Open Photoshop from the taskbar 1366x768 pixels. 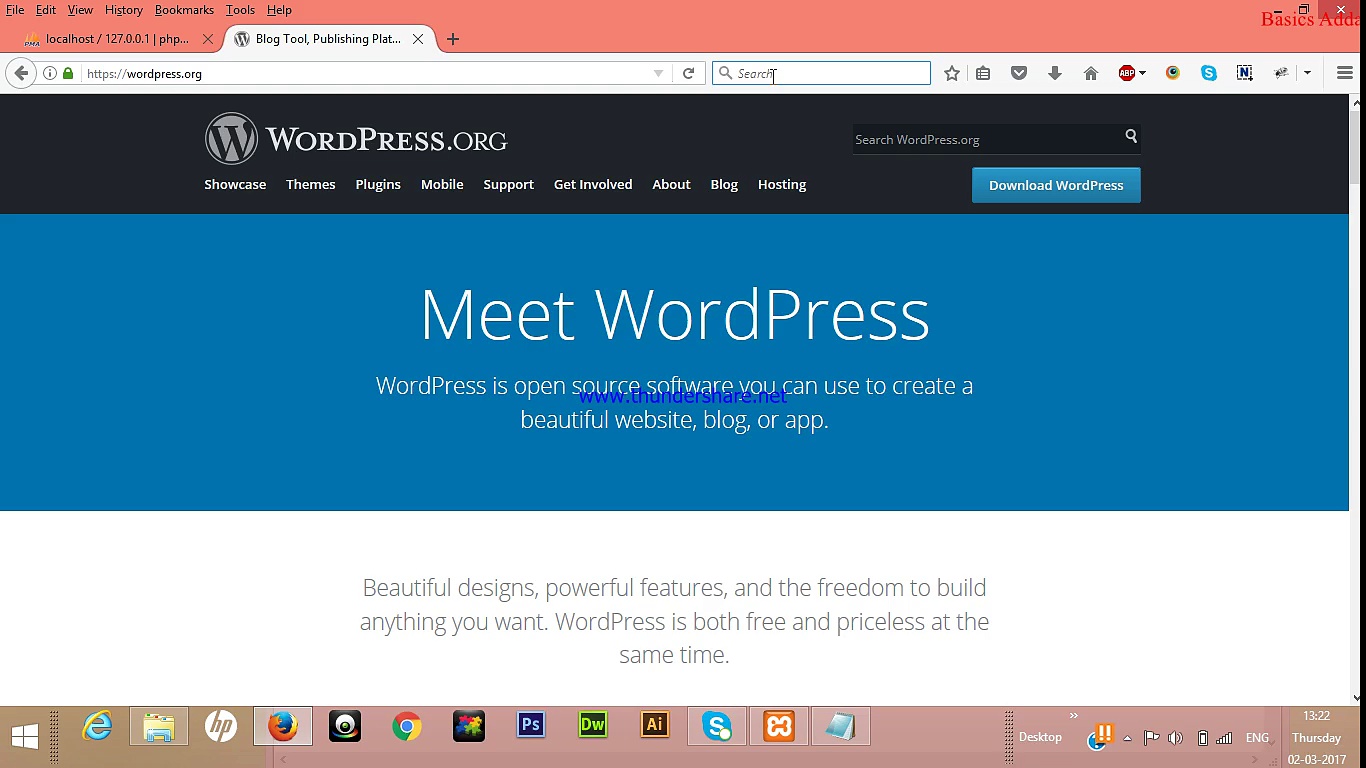(531, 727)
